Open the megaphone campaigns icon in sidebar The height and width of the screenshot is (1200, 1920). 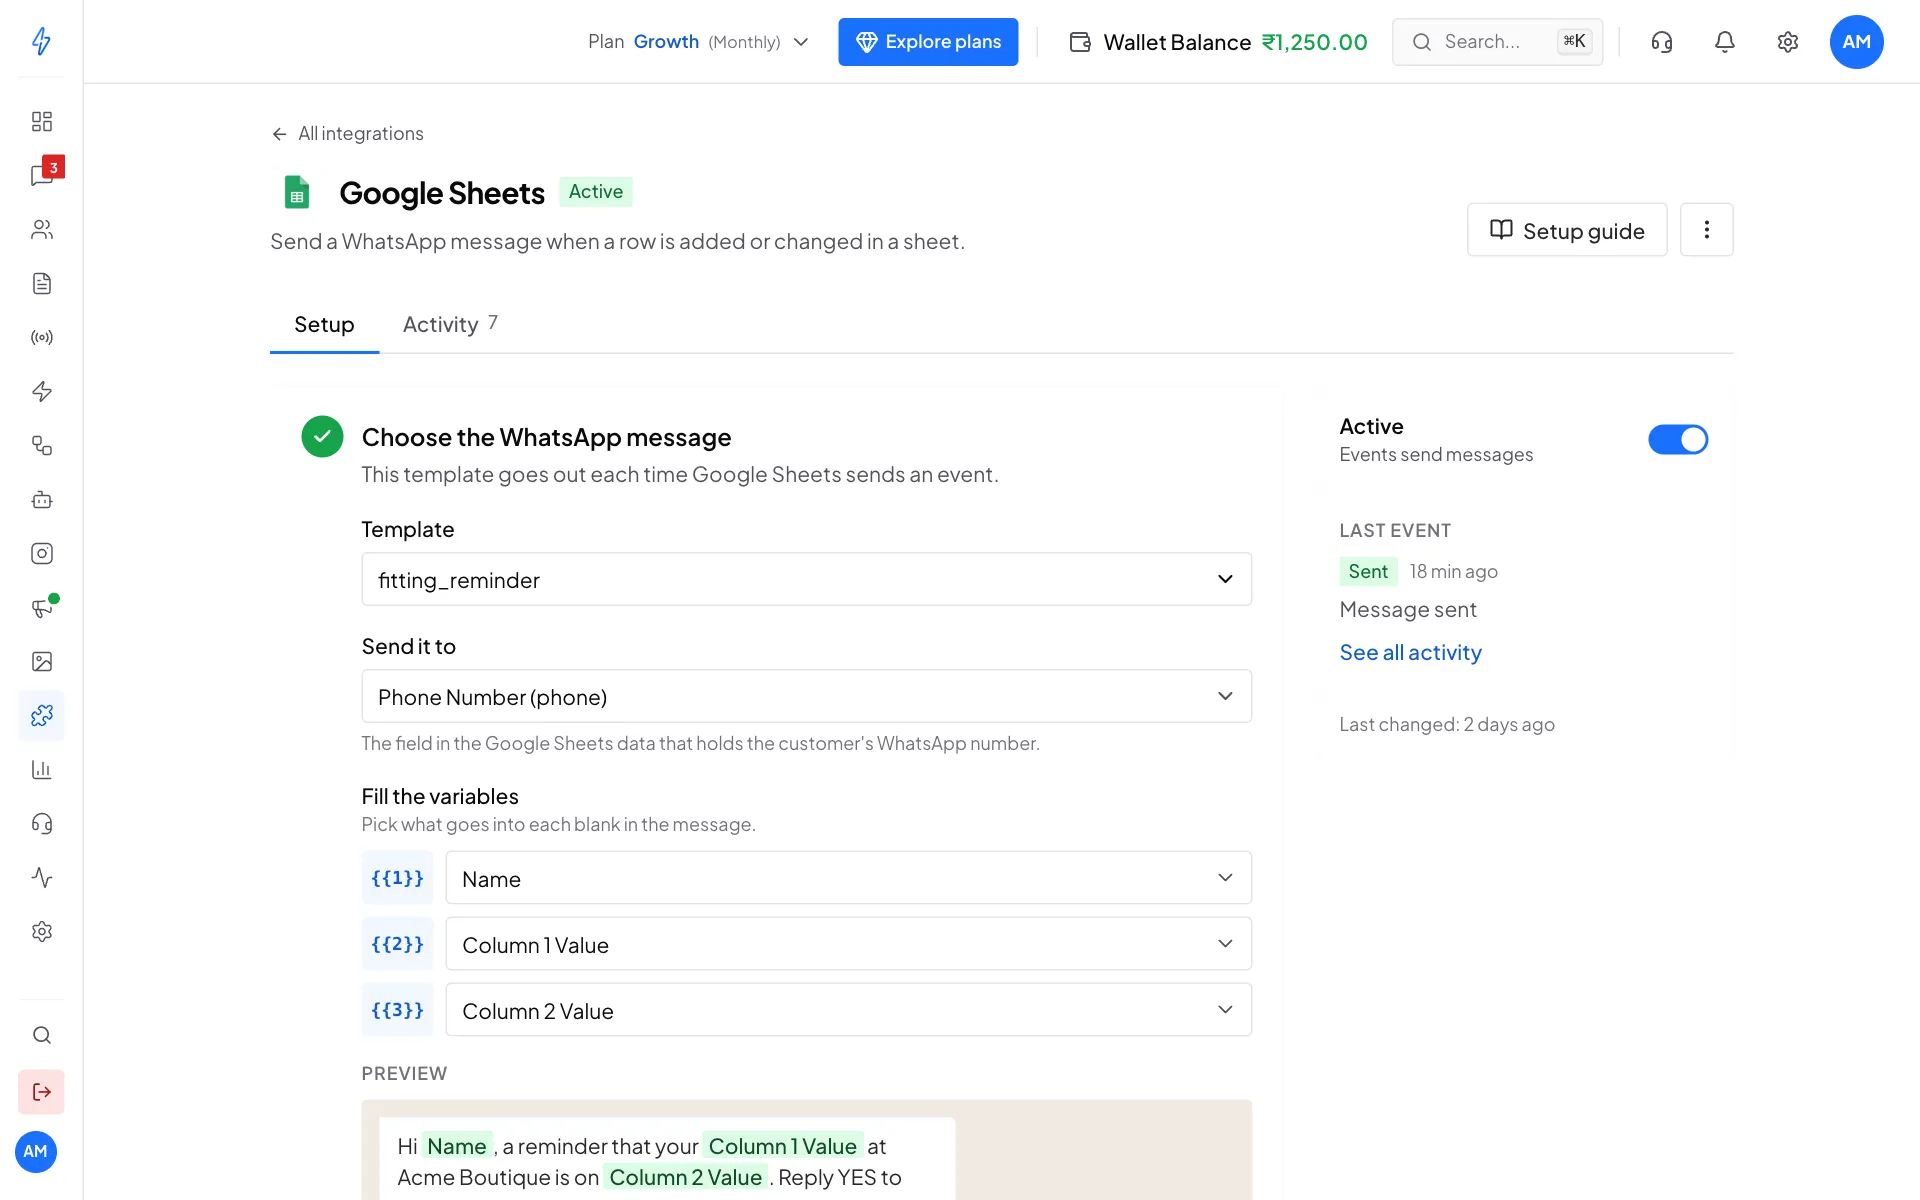tap(41, 607)
